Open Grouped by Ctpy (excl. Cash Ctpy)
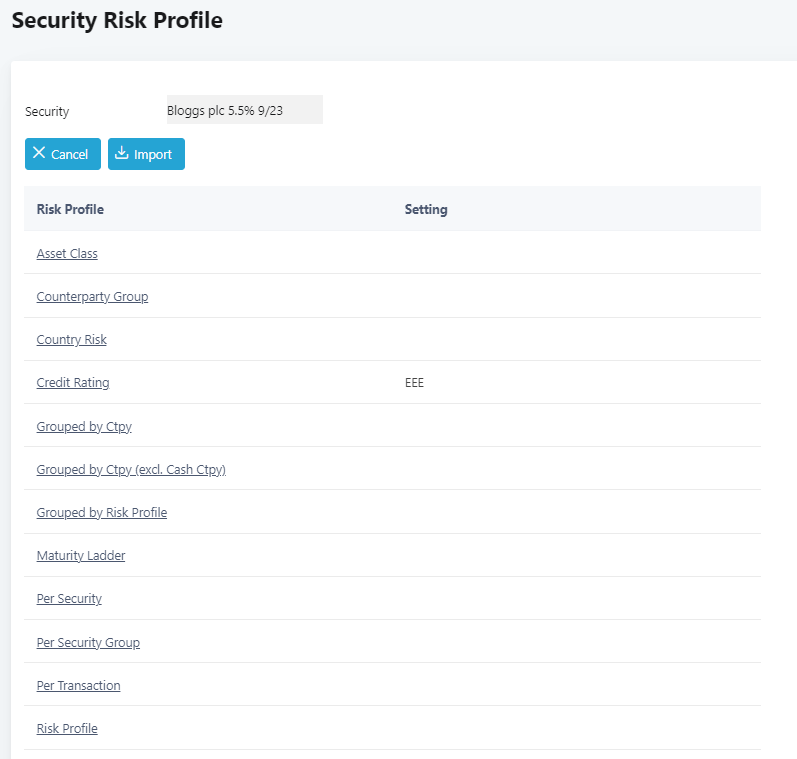Viewport: 797px width, 759px height. [131, 470]
